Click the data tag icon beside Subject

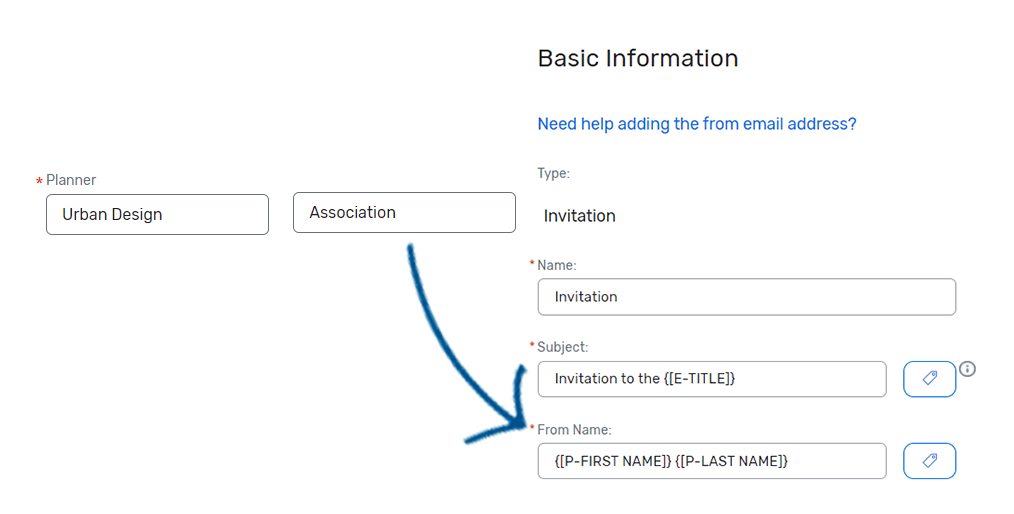(929, 379)
